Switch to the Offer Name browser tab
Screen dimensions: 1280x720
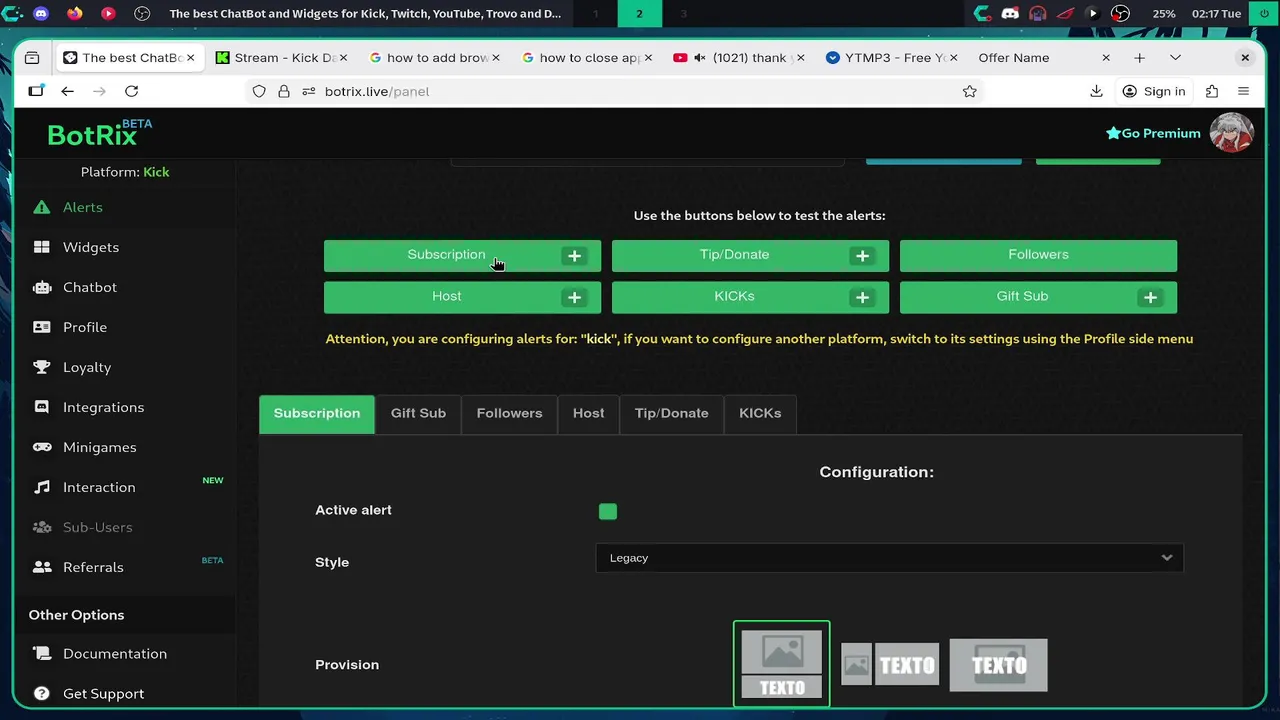point(1043,58)
